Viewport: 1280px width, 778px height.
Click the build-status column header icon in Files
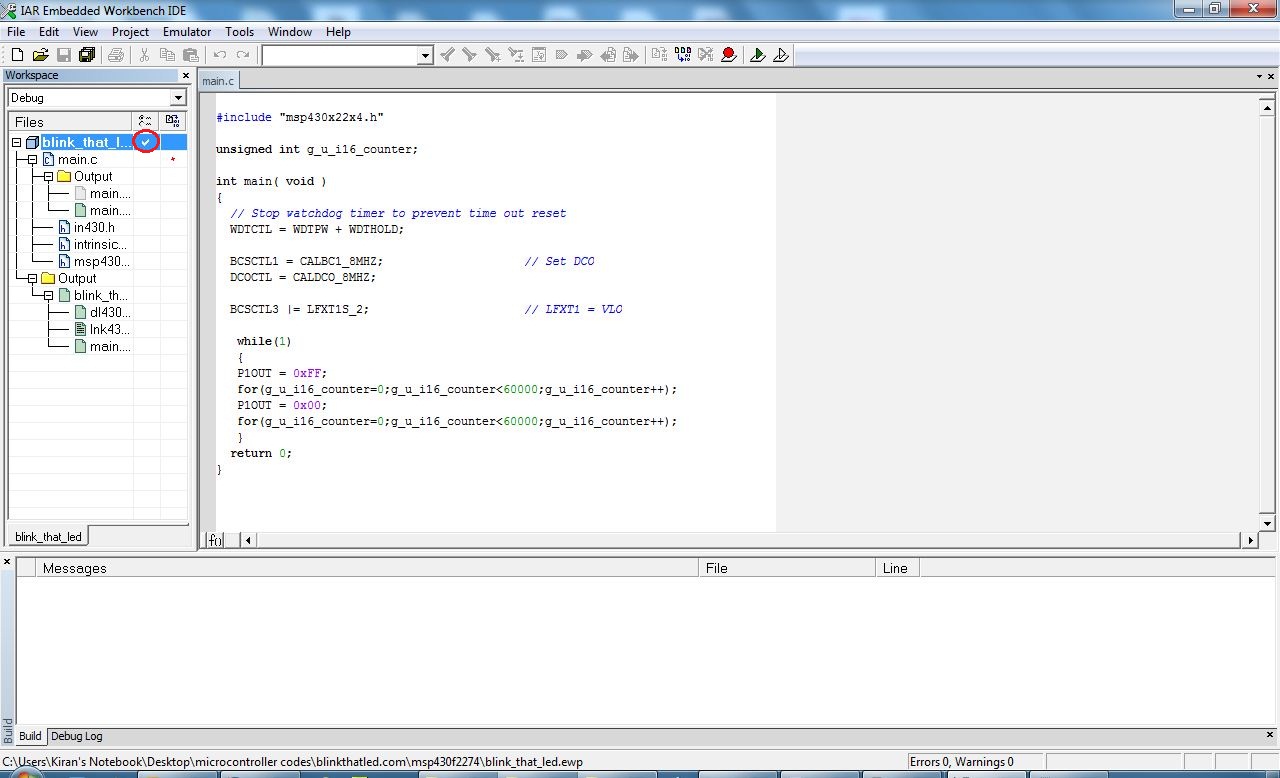coord(146,121)
